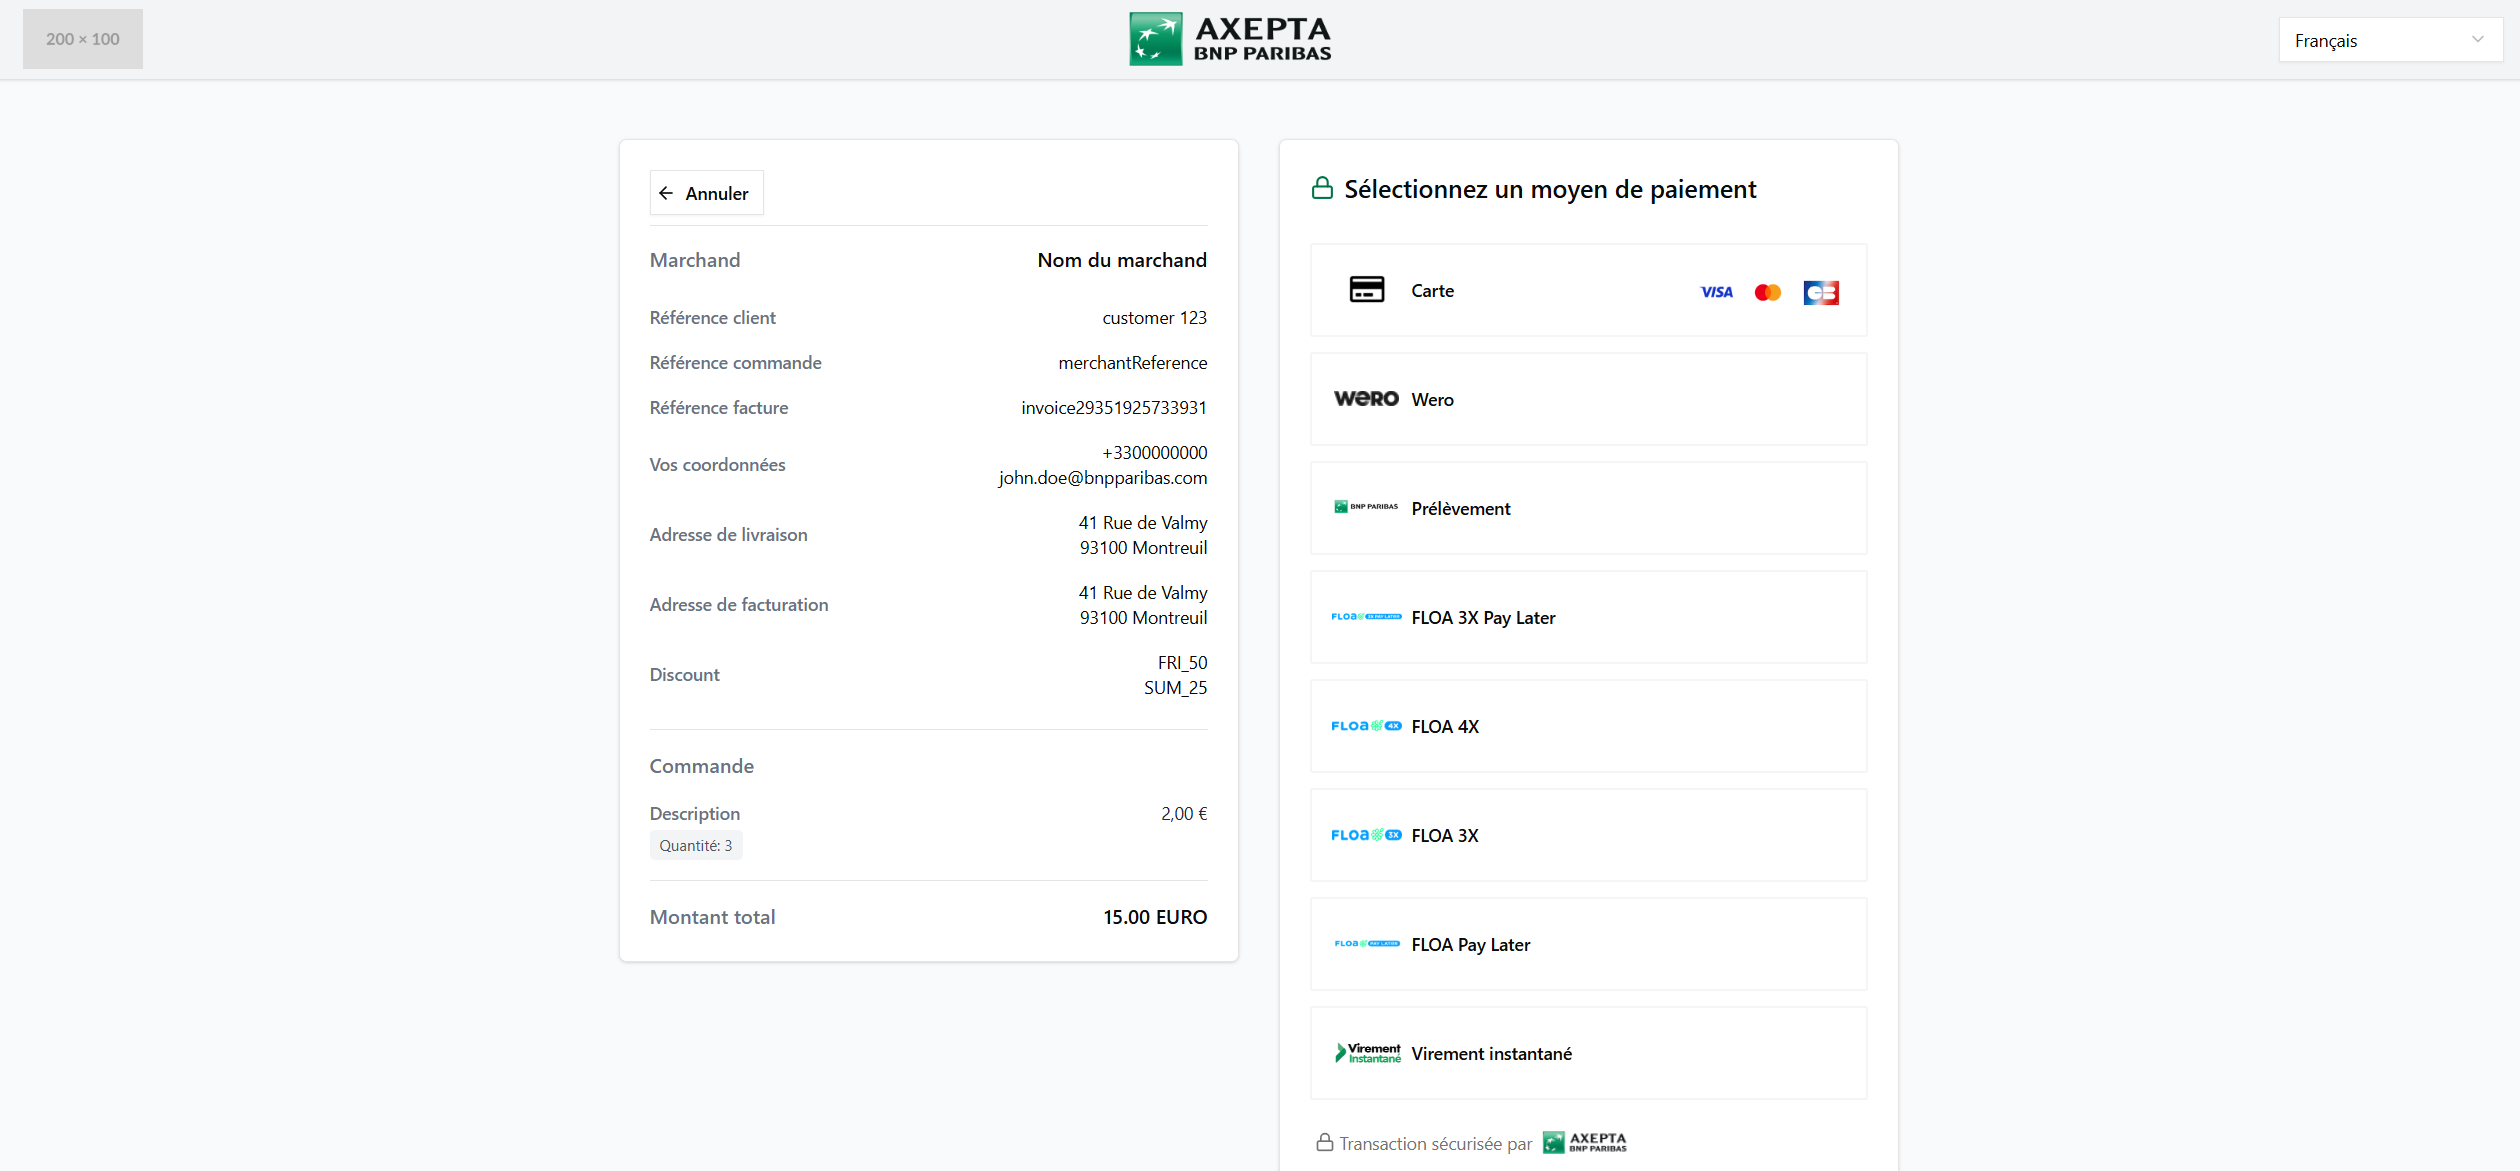Click the FLOA 4X logo
2520x1171 pixels.
coord(1366,726)
